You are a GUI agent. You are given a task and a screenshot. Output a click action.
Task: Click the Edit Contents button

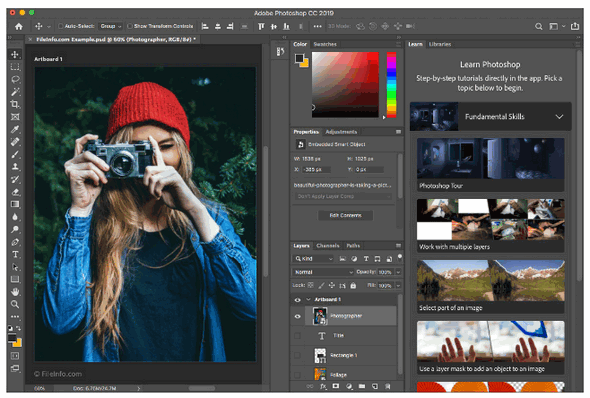[x=345, y=215]
